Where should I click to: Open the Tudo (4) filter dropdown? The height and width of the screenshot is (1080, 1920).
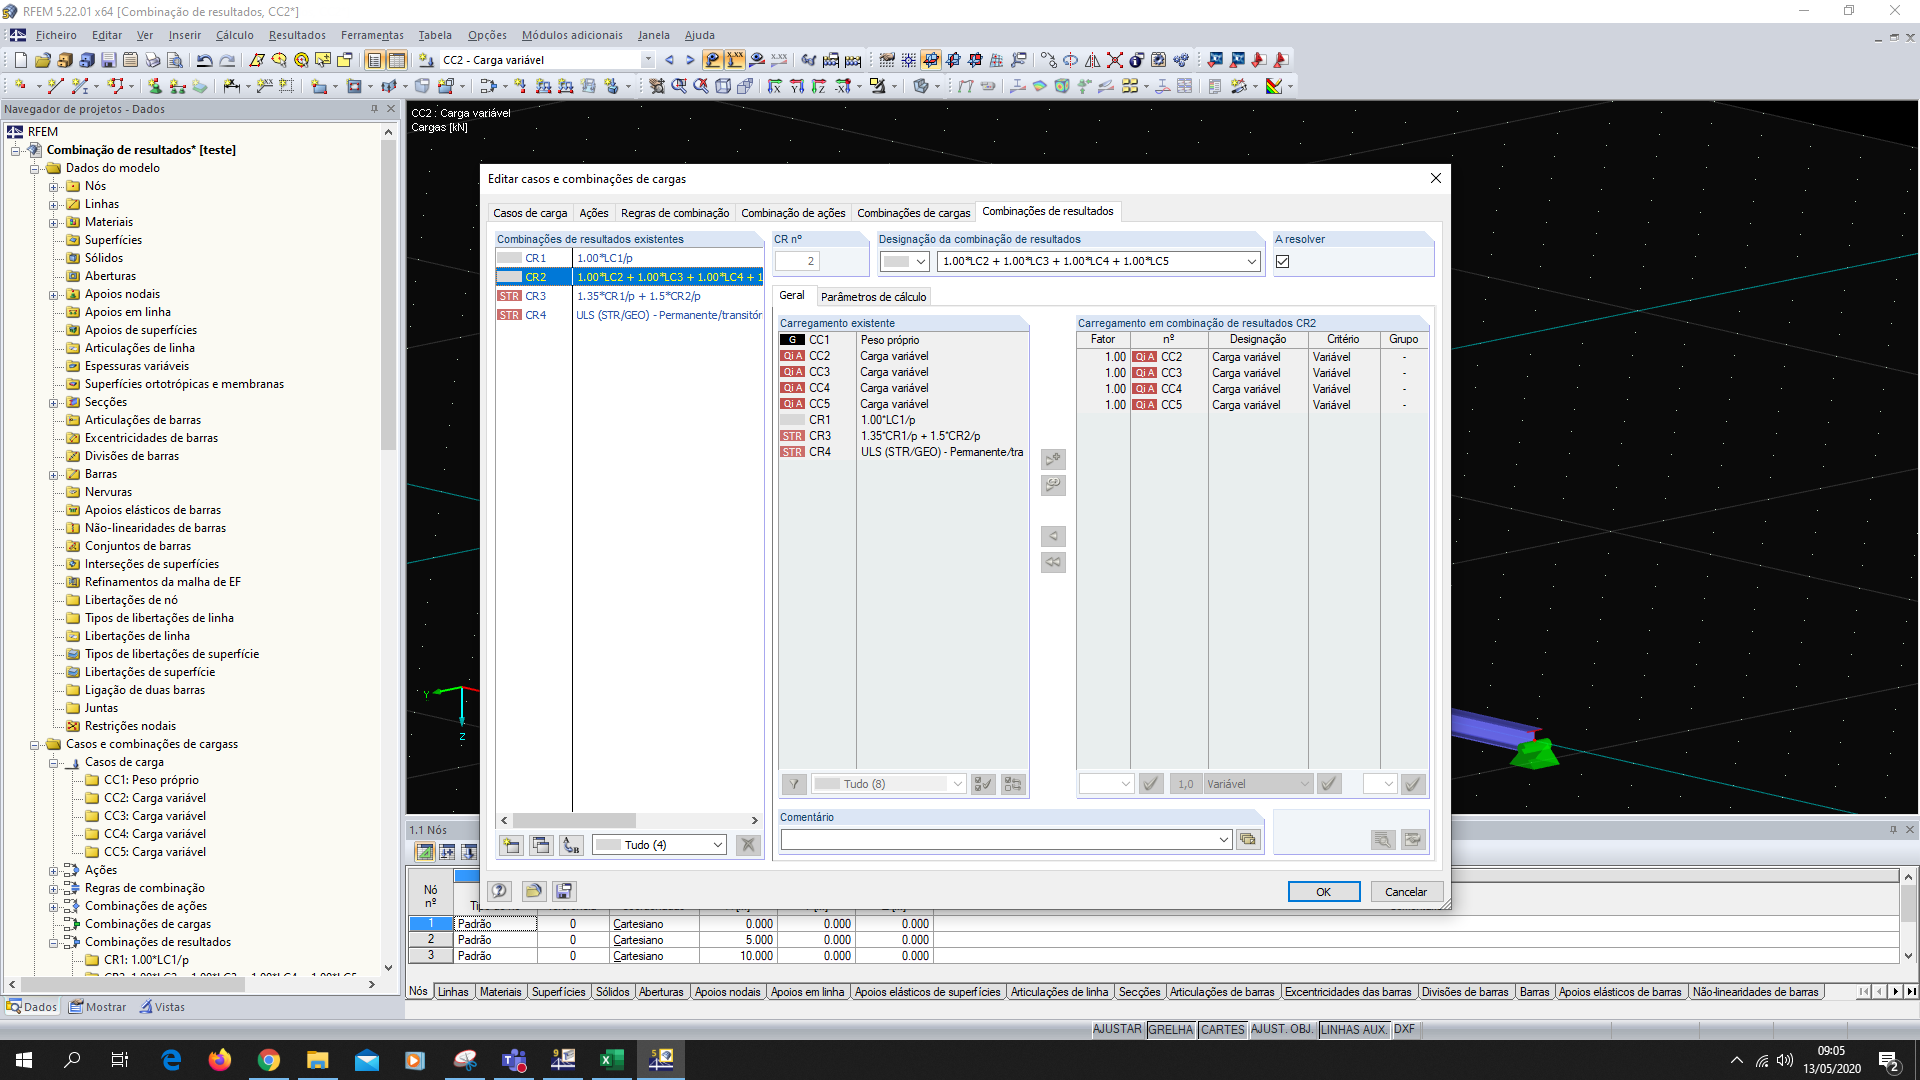click(717, 845)
